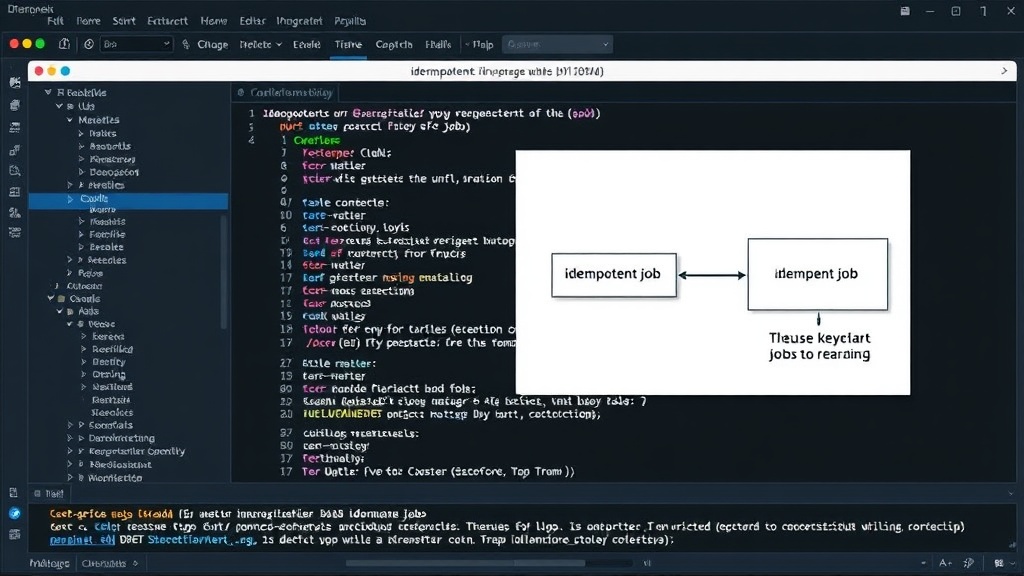Open the Filt menu
Screen dimensions: 1024x576
tap(56, 21)
